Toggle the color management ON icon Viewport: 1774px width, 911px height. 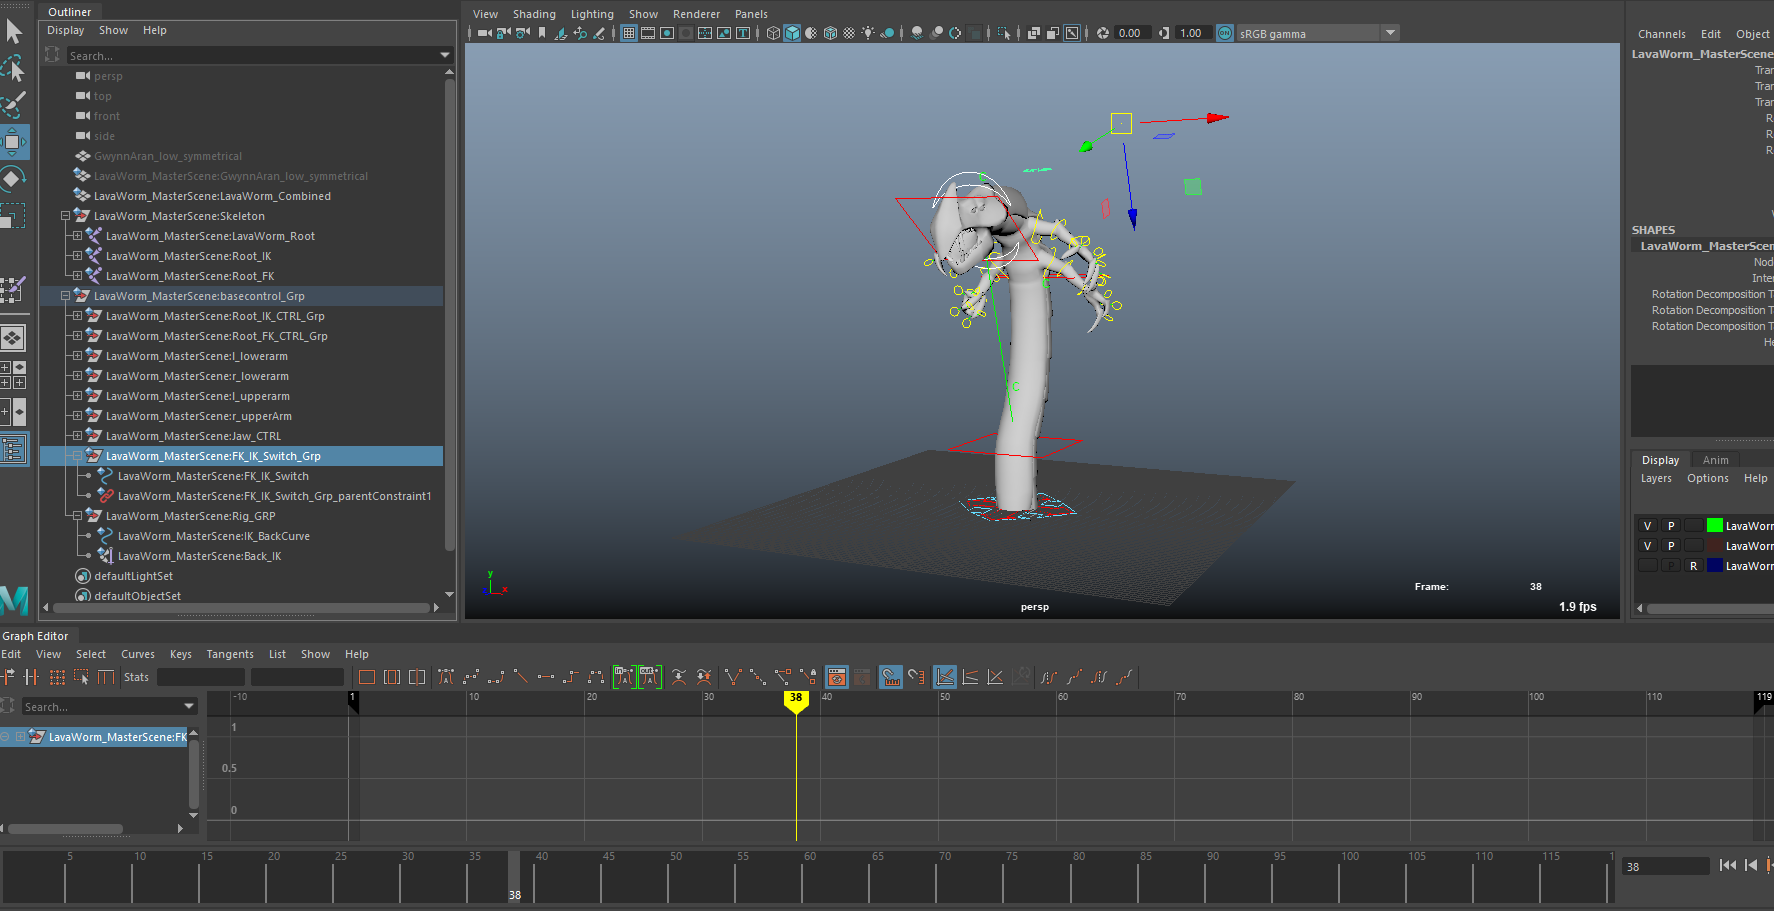1224,33
